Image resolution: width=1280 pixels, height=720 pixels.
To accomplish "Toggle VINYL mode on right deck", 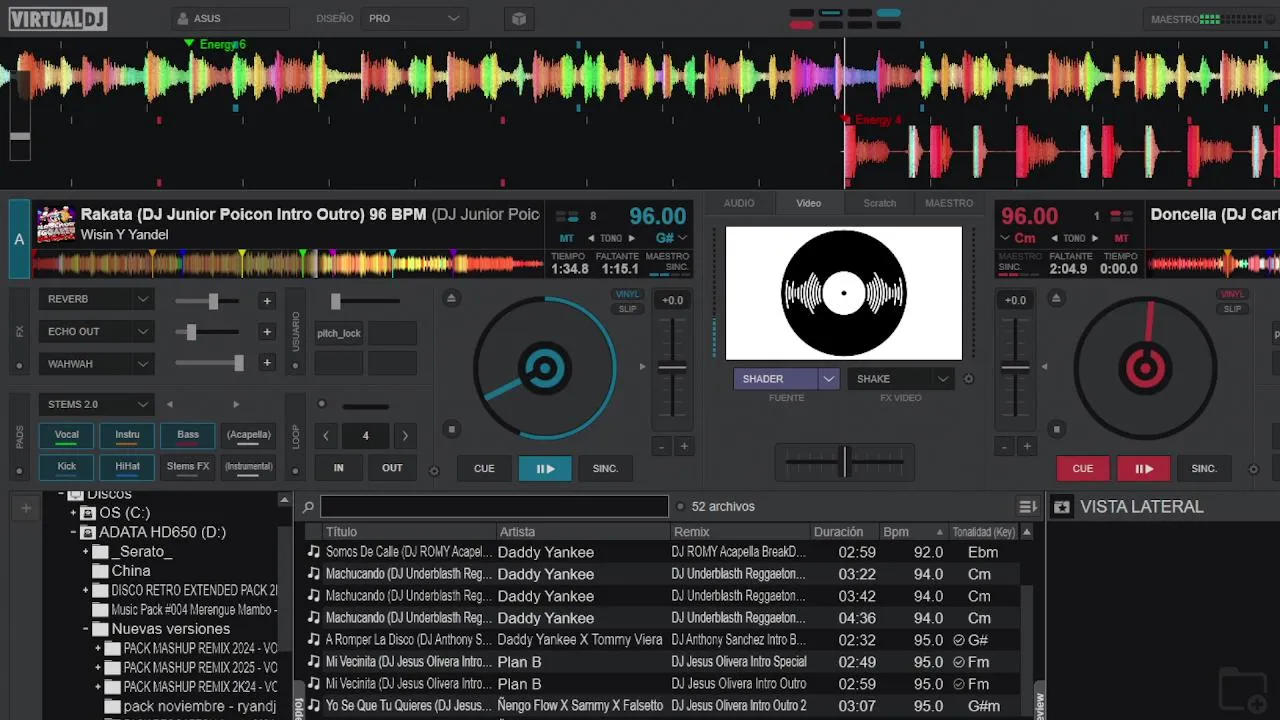I will [x=1232, y=295].
